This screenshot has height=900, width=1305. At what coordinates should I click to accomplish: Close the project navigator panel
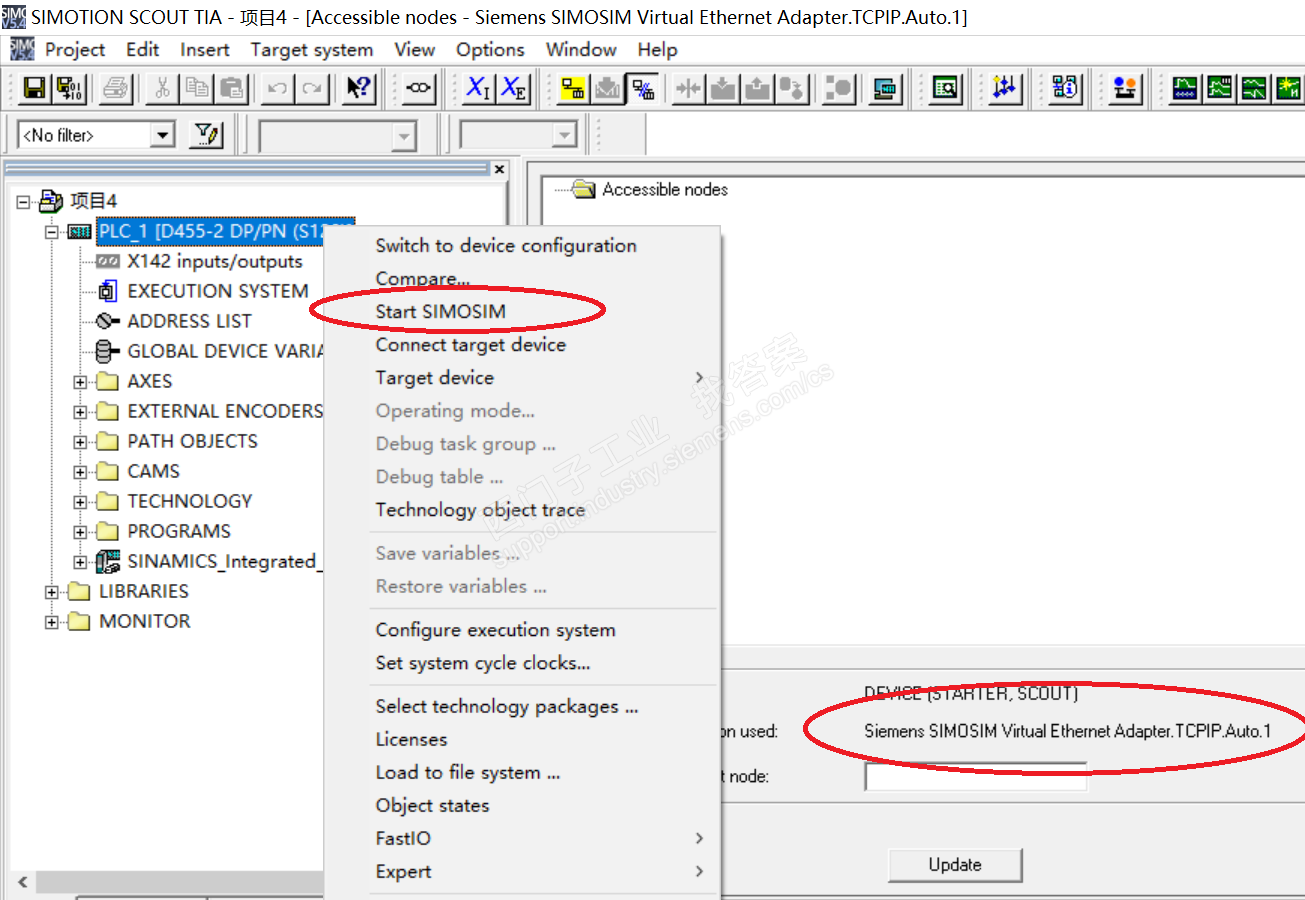(x=500, y=169)
